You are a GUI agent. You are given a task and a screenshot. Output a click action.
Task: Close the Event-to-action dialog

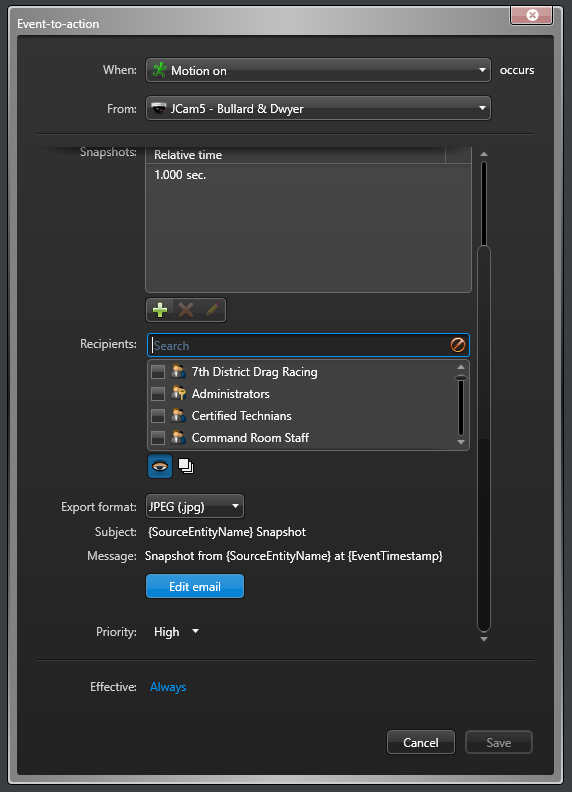coord(532,15)
